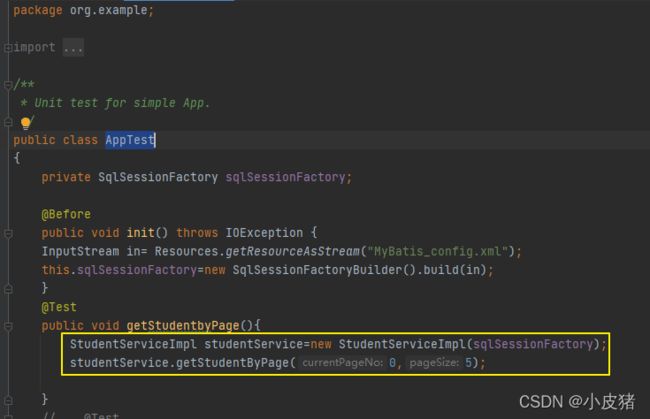Click the yellow lightbulb intention icon
This screenshot has width=650, height=419.
pyautogui.click(x=26, y=123)
